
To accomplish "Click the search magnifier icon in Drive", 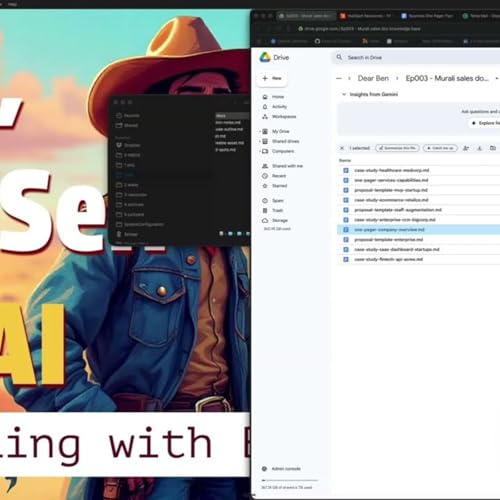I will tap(339, 57).
